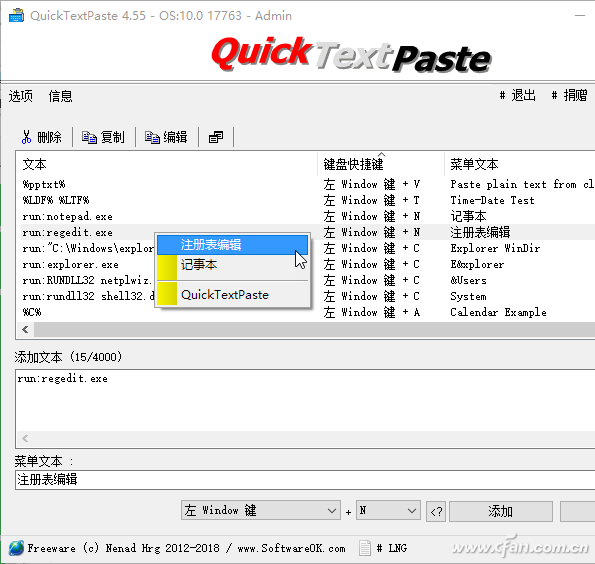Open the N key dropdown
This screenshot has width=595, height=564.
(x=389, y=511)
